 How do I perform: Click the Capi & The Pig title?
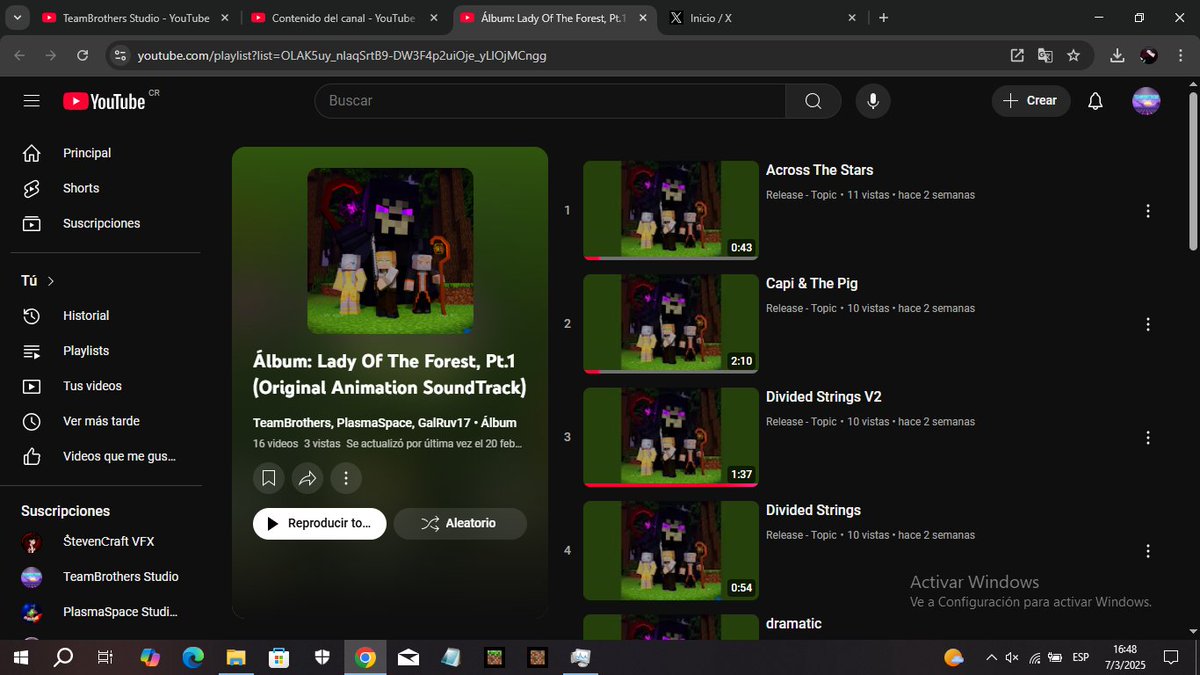[811, 283]
